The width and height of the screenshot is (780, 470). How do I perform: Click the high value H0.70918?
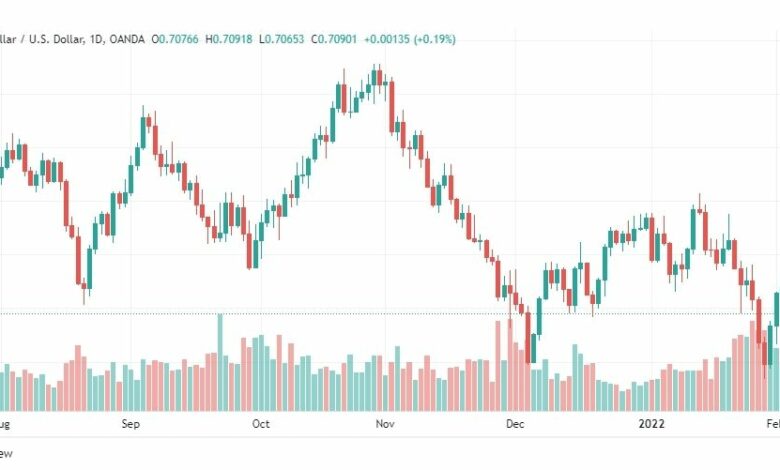(228, 39)
